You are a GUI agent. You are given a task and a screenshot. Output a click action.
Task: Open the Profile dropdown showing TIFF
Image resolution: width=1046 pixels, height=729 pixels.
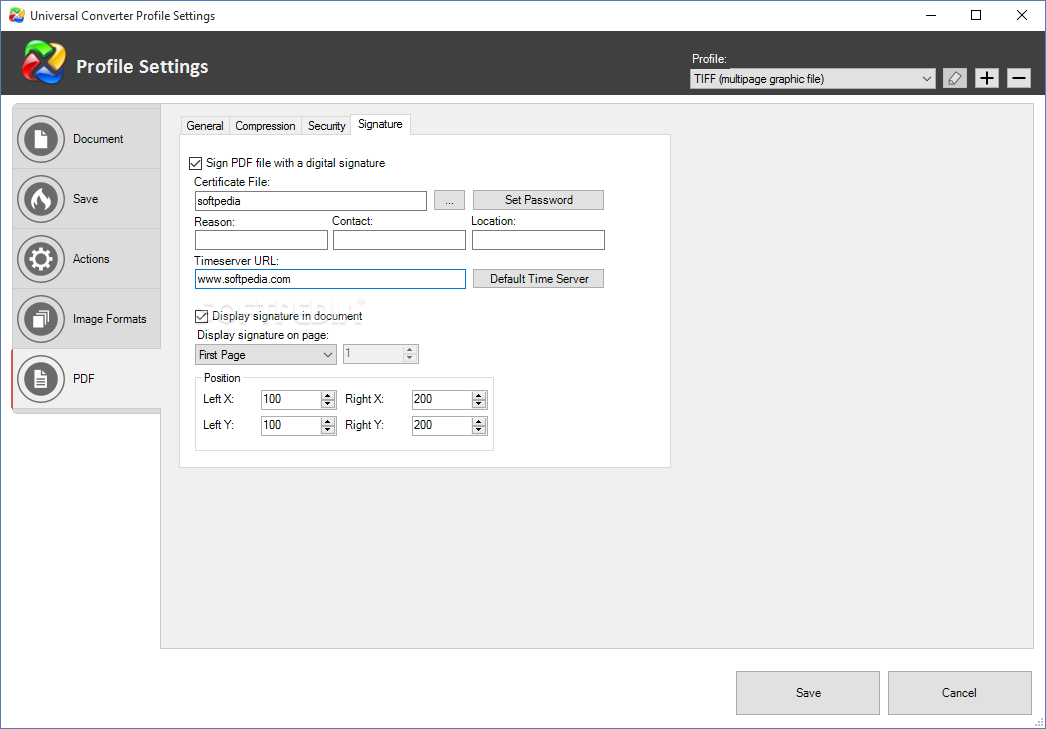pyautogui.click(x=813, y=79)
